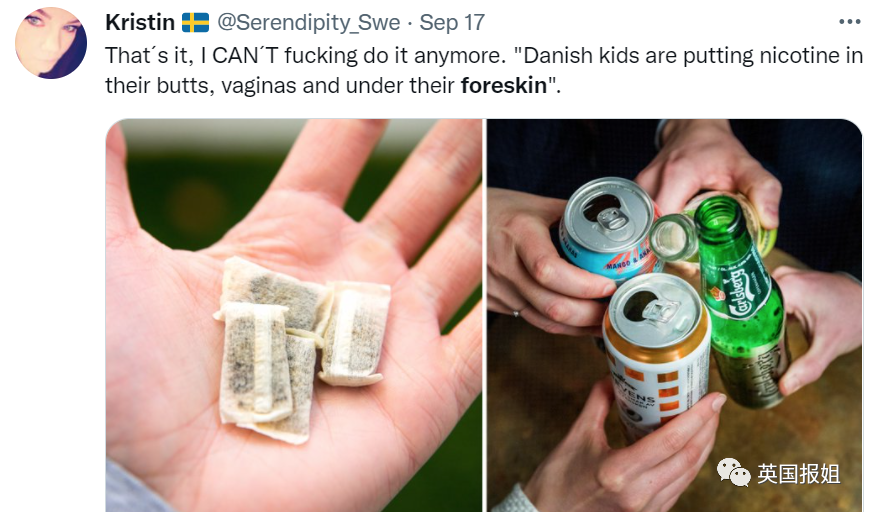Click the blue Mango can in photo

pos(608,232)
